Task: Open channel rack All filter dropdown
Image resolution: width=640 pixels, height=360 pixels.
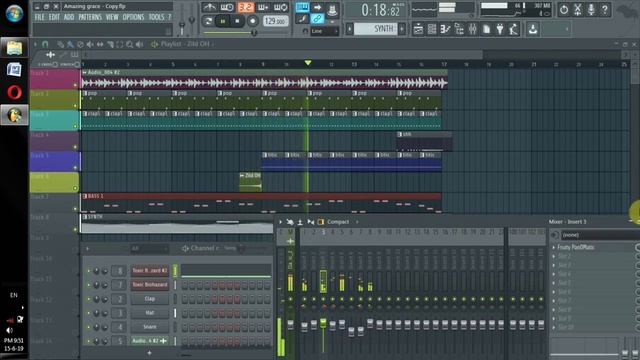Action: coord(149,248)
